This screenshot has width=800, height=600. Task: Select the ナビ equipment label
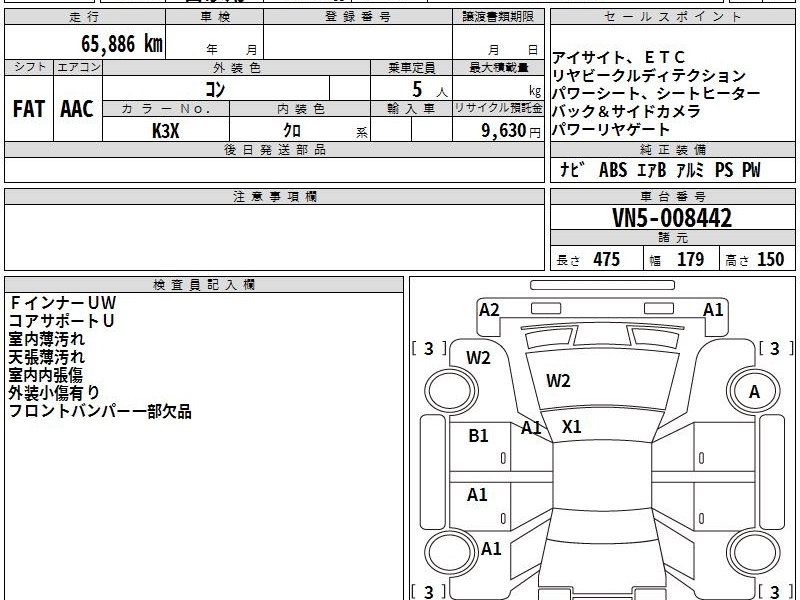pos(571,169)
